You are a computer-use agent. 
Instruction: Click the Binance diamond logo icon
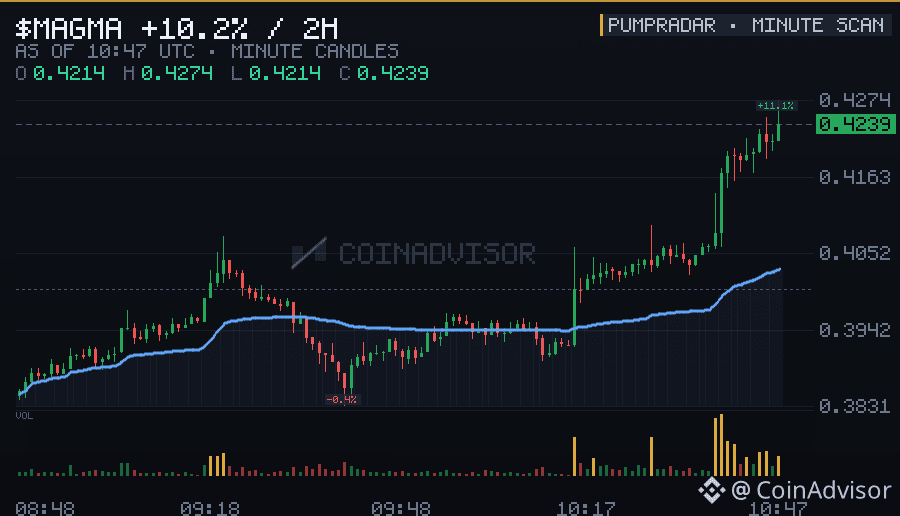[x=712, y=490]
